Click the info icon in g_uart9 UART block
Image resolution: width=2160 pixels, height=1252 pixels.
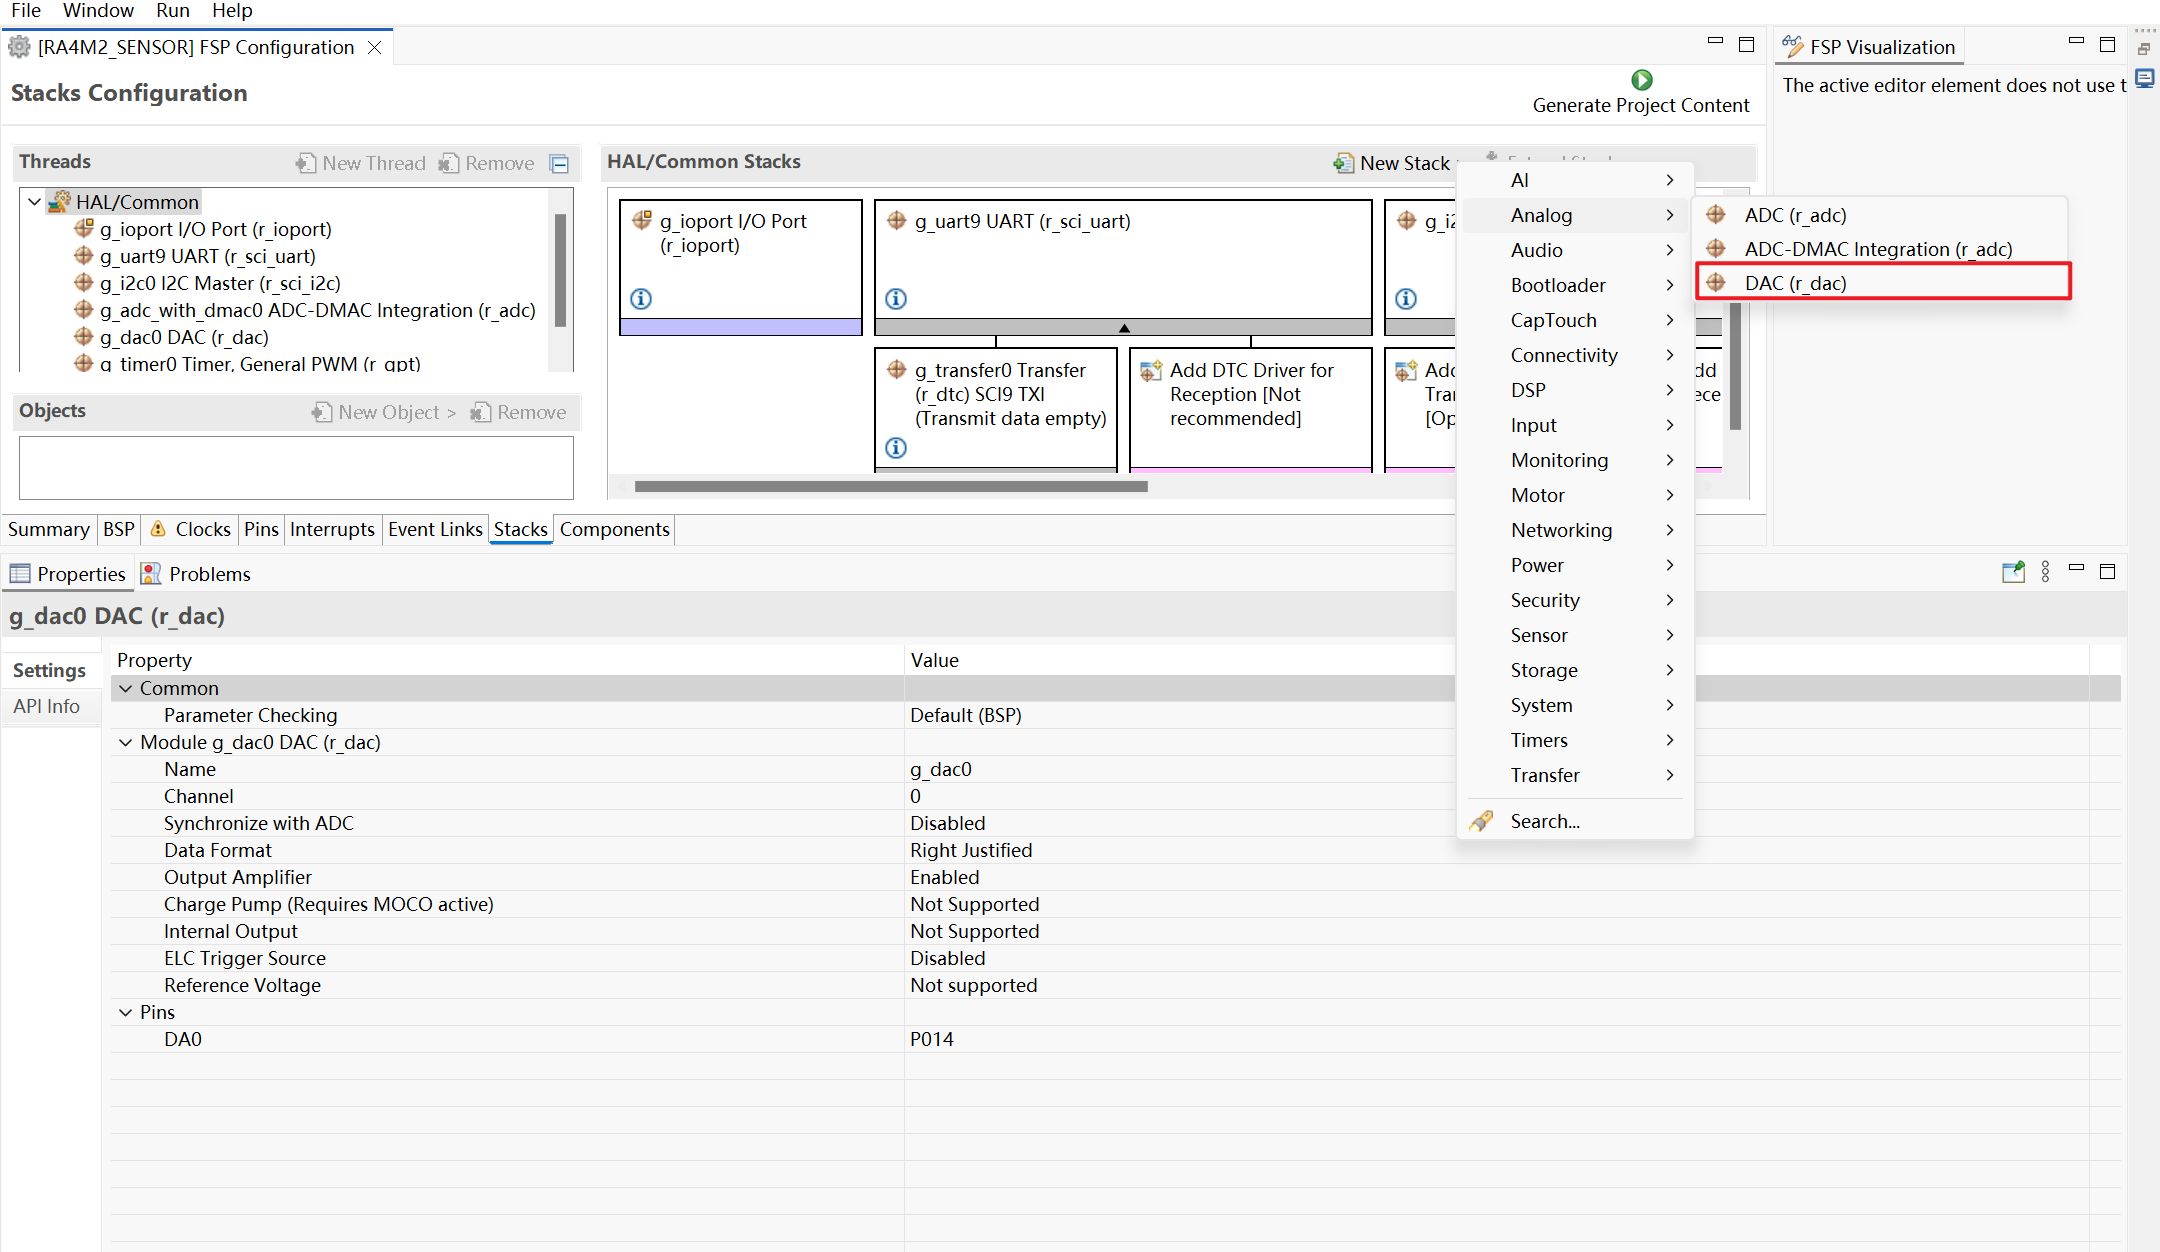pyautogui.click(x=896, y=298)
